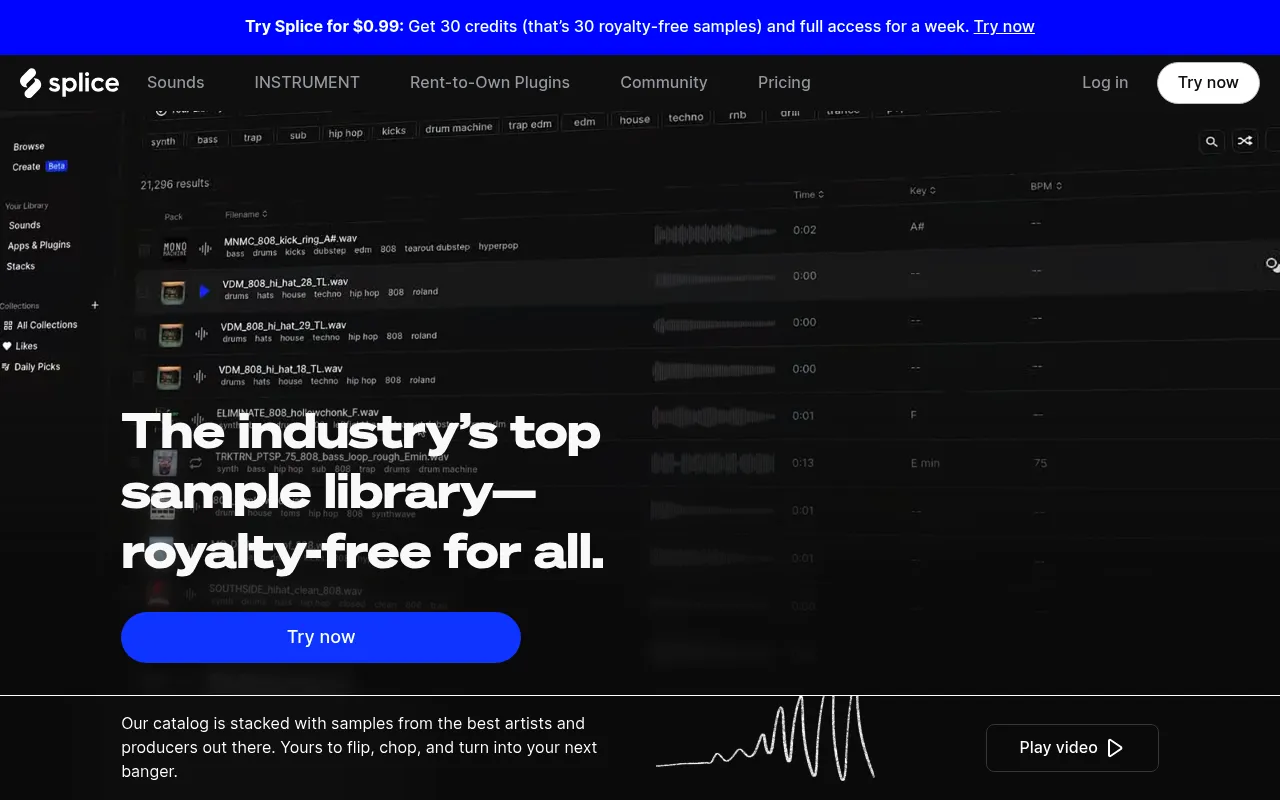
Task: Sort by the Filename column header
Action: click(x=246, y=214)
